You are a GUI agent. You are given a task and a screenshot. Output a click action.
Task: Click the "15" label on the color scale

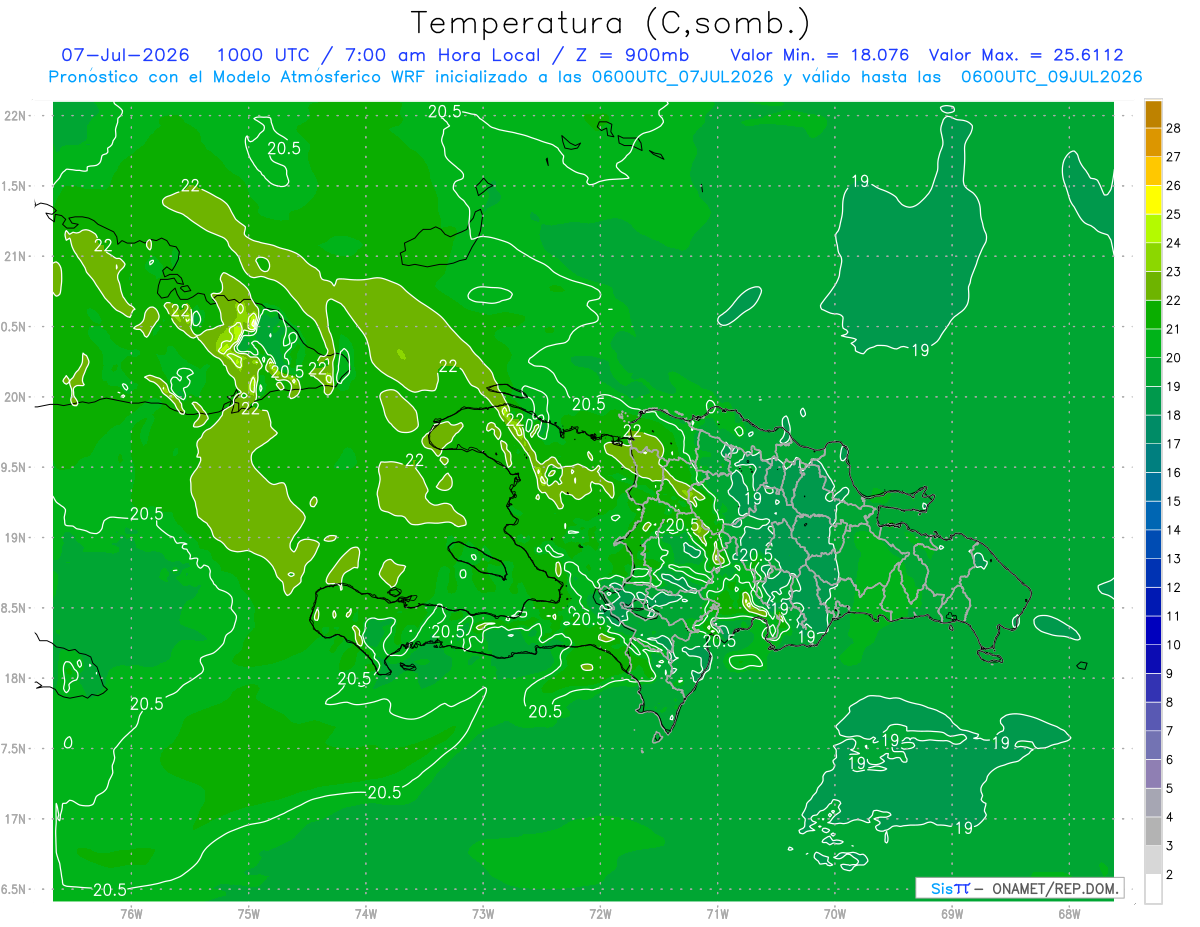click(x=1174, y=502)
